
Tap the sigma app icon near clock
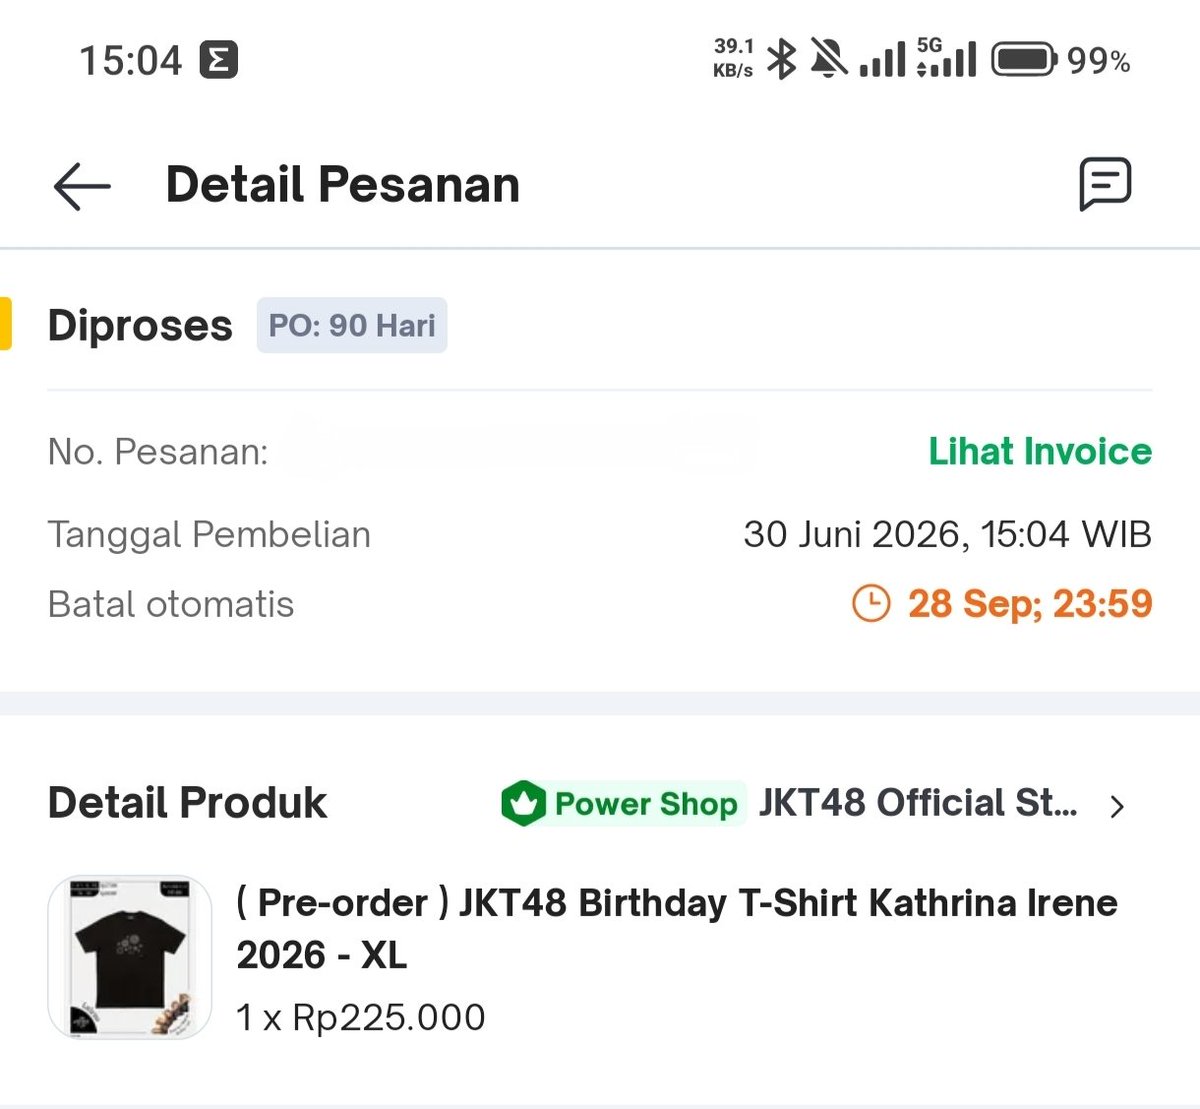pyautogui.click(x=218, y=60)
